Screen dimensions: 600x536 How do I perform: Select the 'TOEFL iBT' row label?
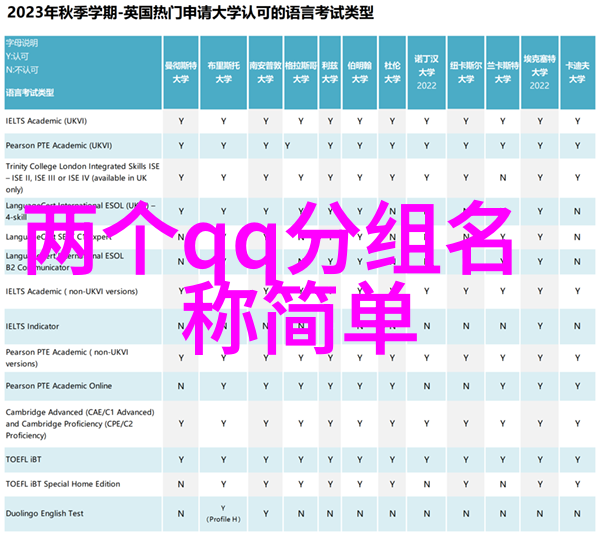(24, 459)
